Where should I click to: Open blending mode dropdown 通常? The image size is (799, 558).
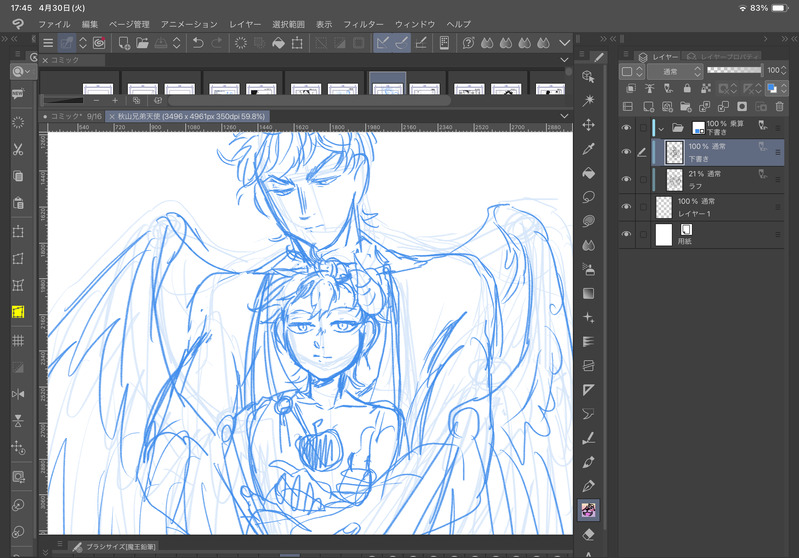point(675,71)
